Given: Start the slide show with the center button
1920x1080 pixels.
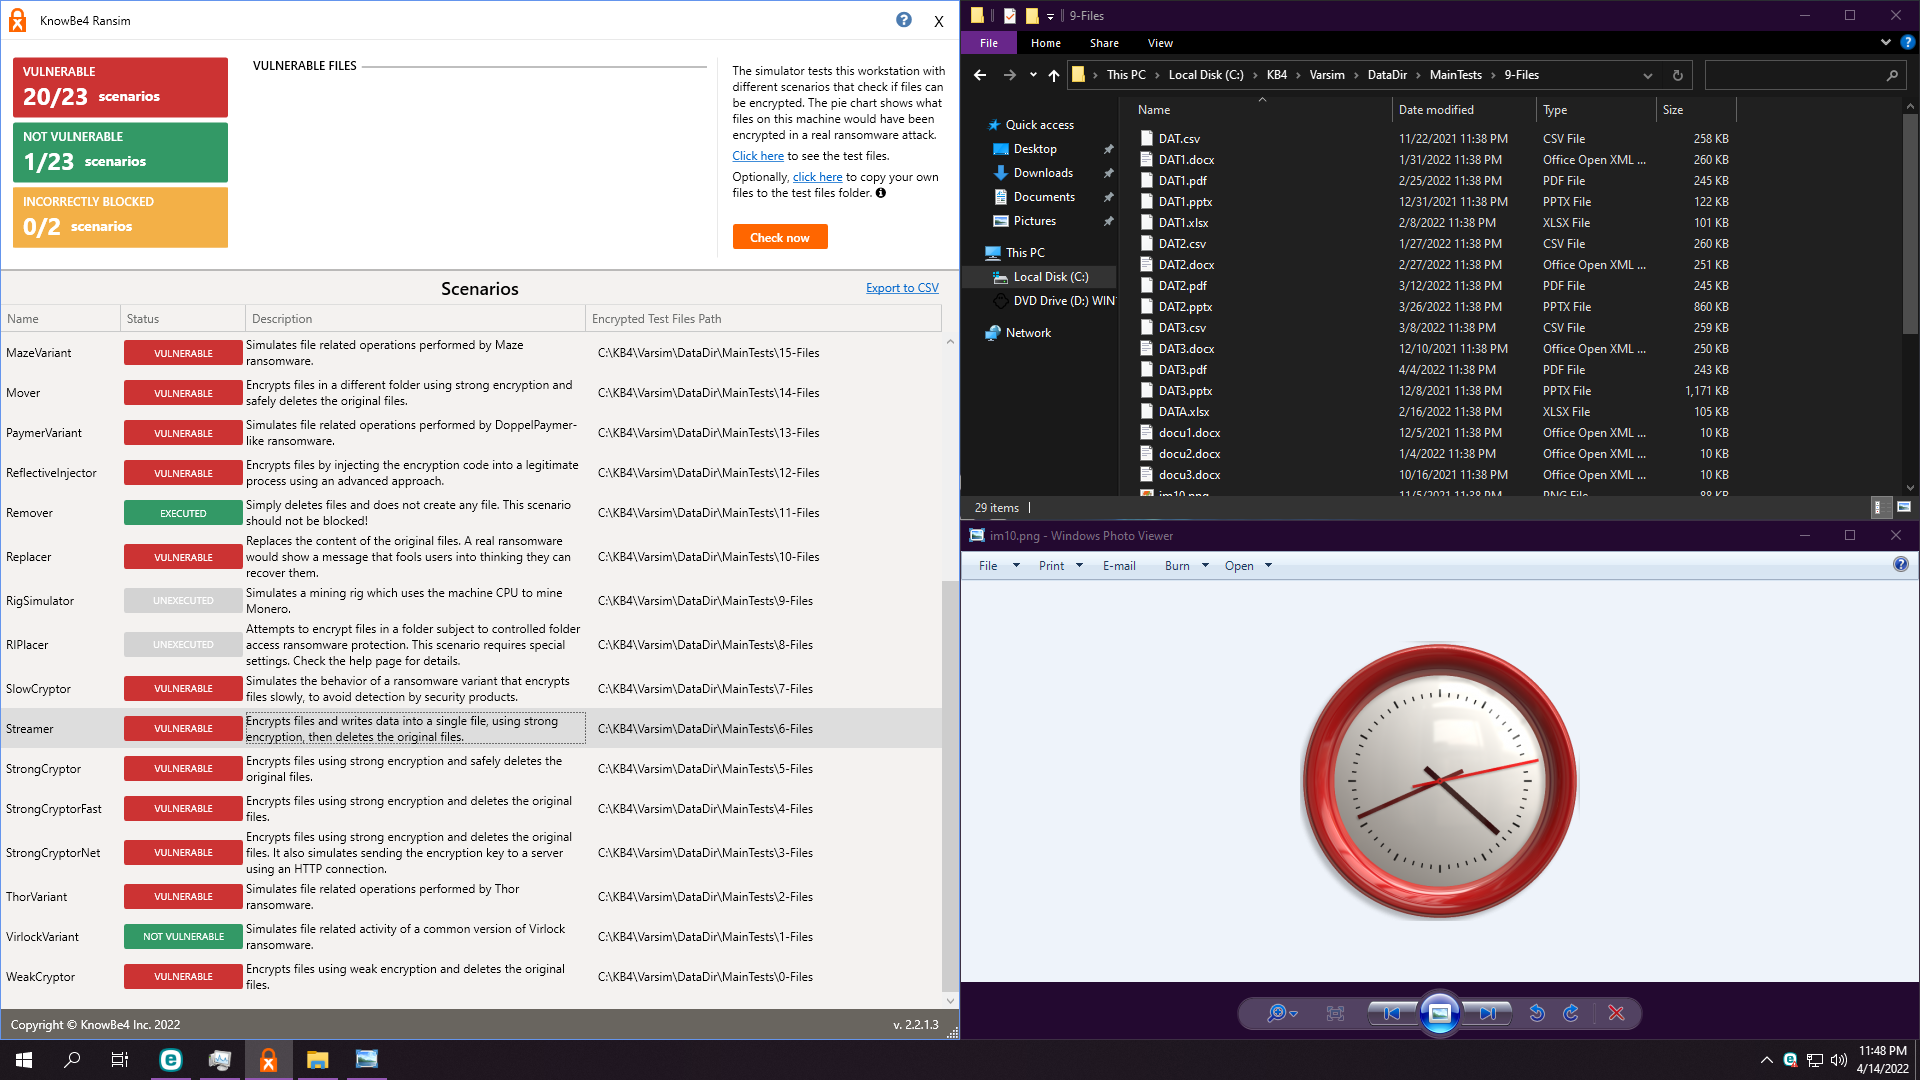Looking at the screenshot, I should 1440,1013.
